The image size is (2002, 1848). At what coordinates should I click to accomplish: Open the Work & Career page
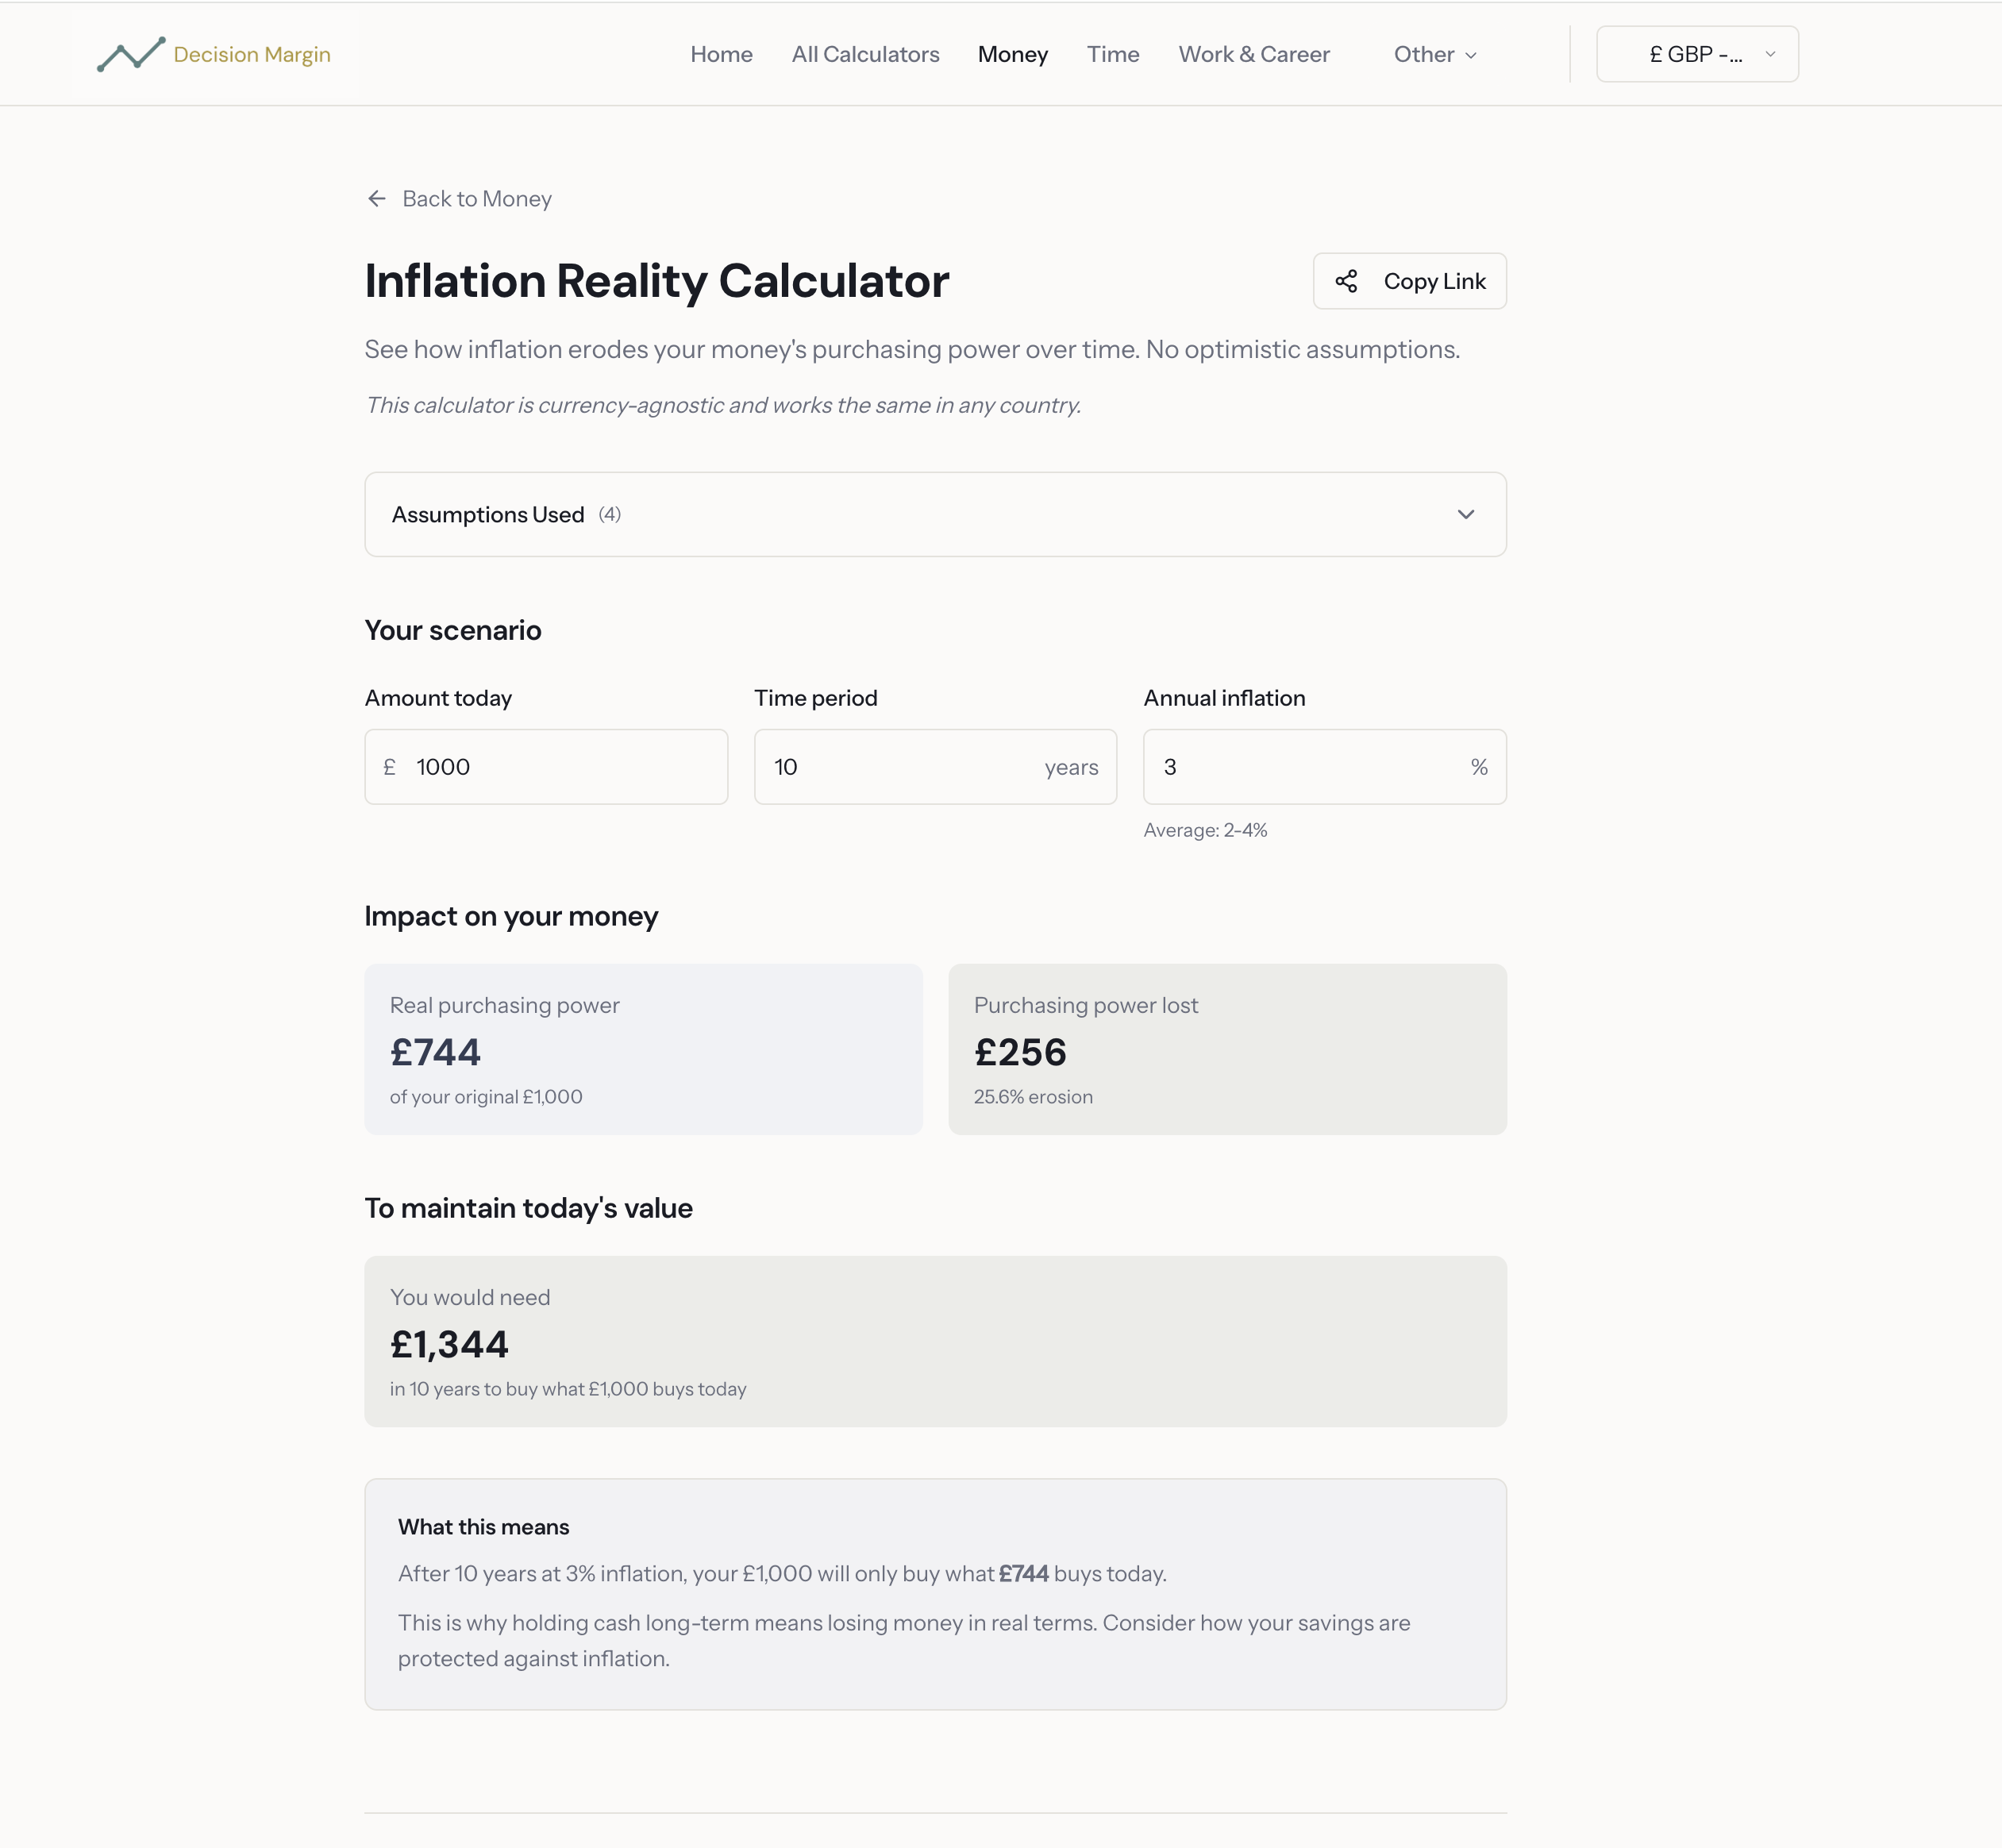(1254, 55)
